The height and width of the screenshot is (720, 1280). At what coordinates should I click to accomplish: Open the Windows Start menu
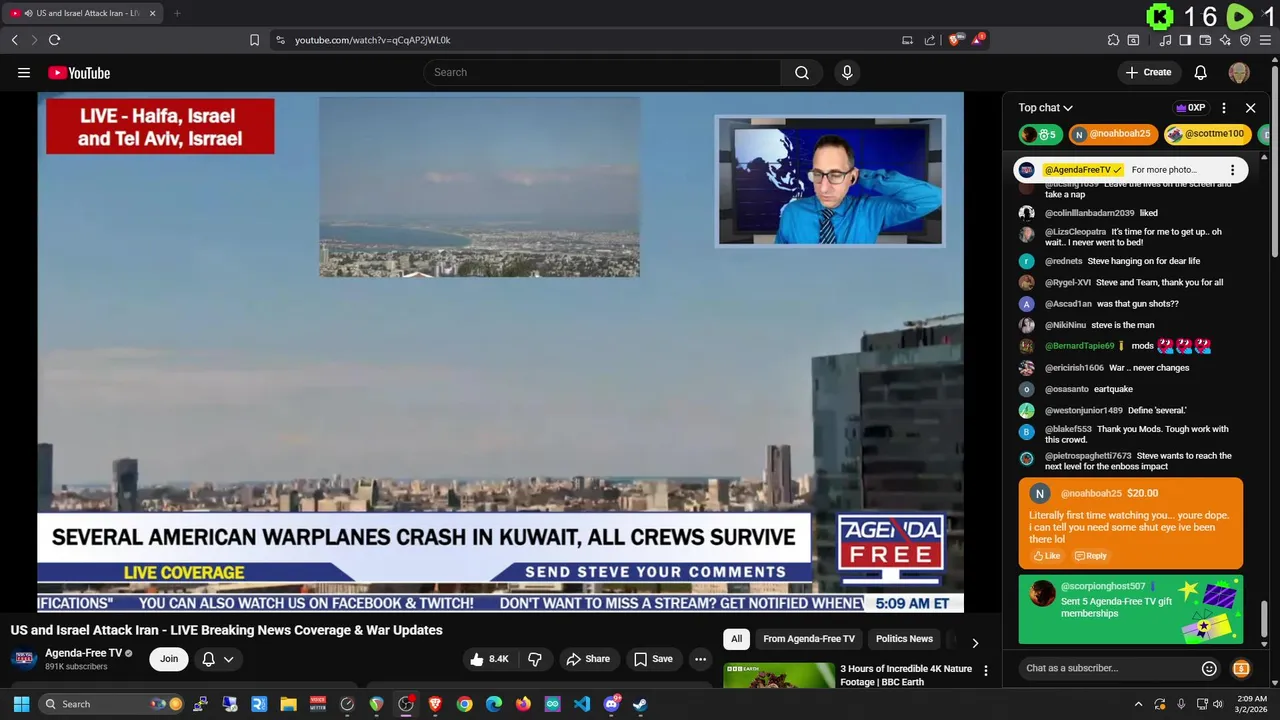coord(21,704)
